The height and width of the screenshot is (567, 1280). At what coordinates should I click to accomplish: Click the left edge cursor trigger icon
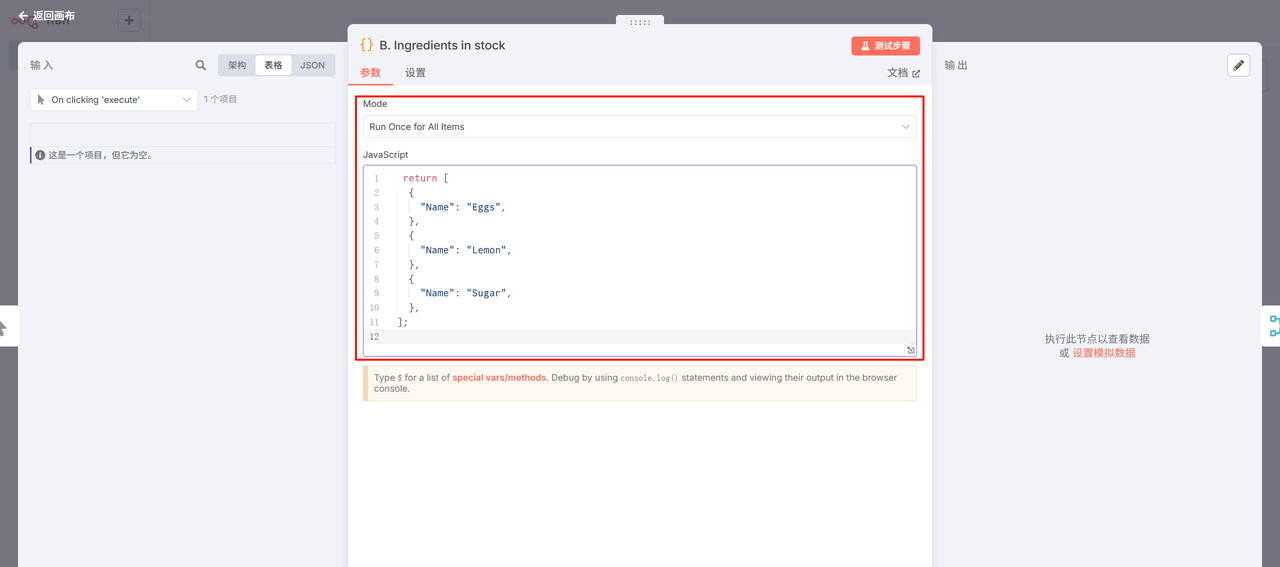tap(3, 327)
